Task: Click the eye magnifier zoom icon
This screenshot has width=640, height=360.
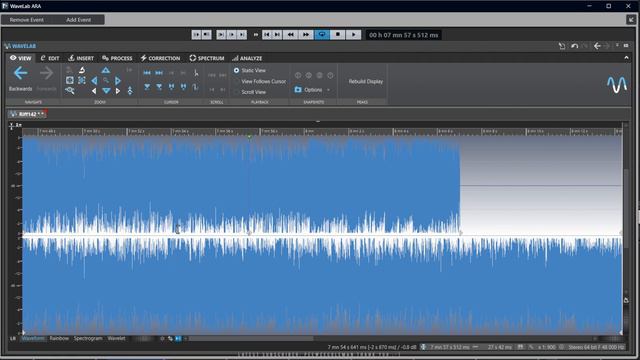Action: [x=70, y=91]
